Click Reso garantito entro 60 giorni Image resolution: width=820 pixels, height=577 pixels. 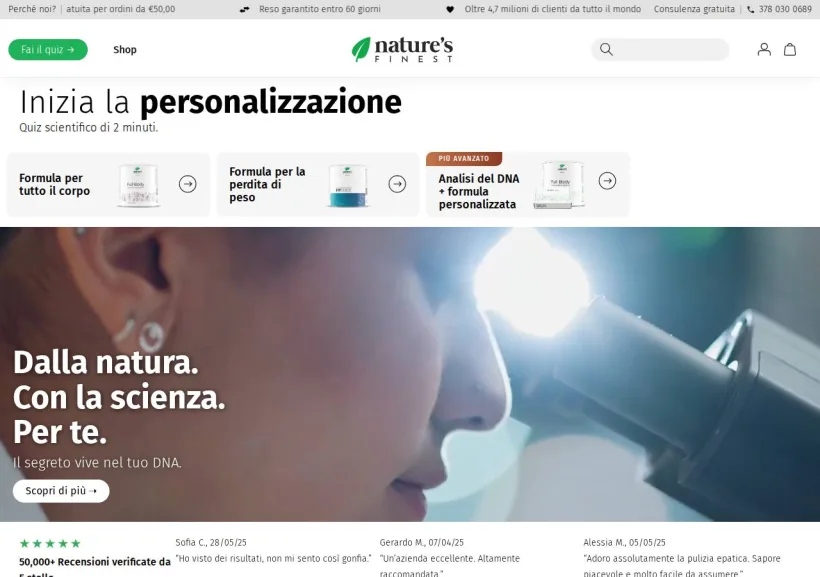320,9
